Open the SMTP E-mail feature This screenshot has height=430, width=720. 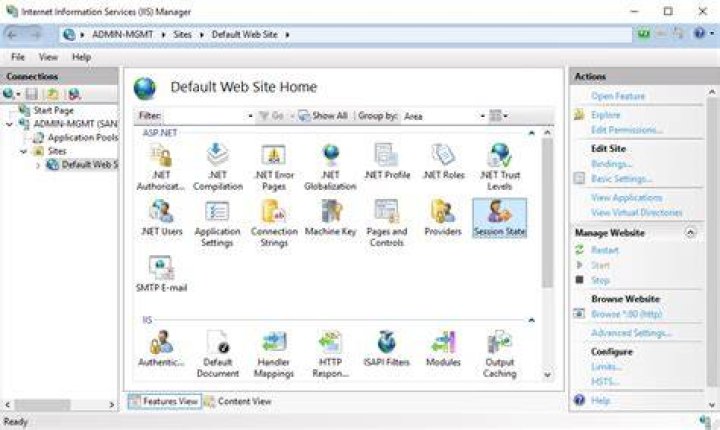point(161,274)
